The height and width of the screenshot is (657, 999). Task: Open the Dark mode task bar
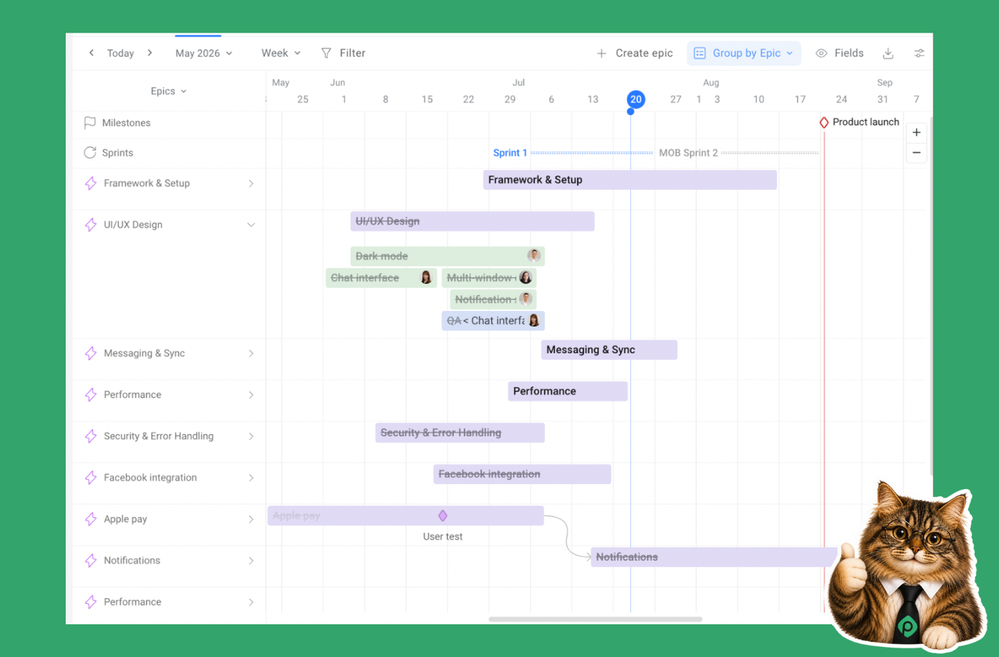pos(447,256)
